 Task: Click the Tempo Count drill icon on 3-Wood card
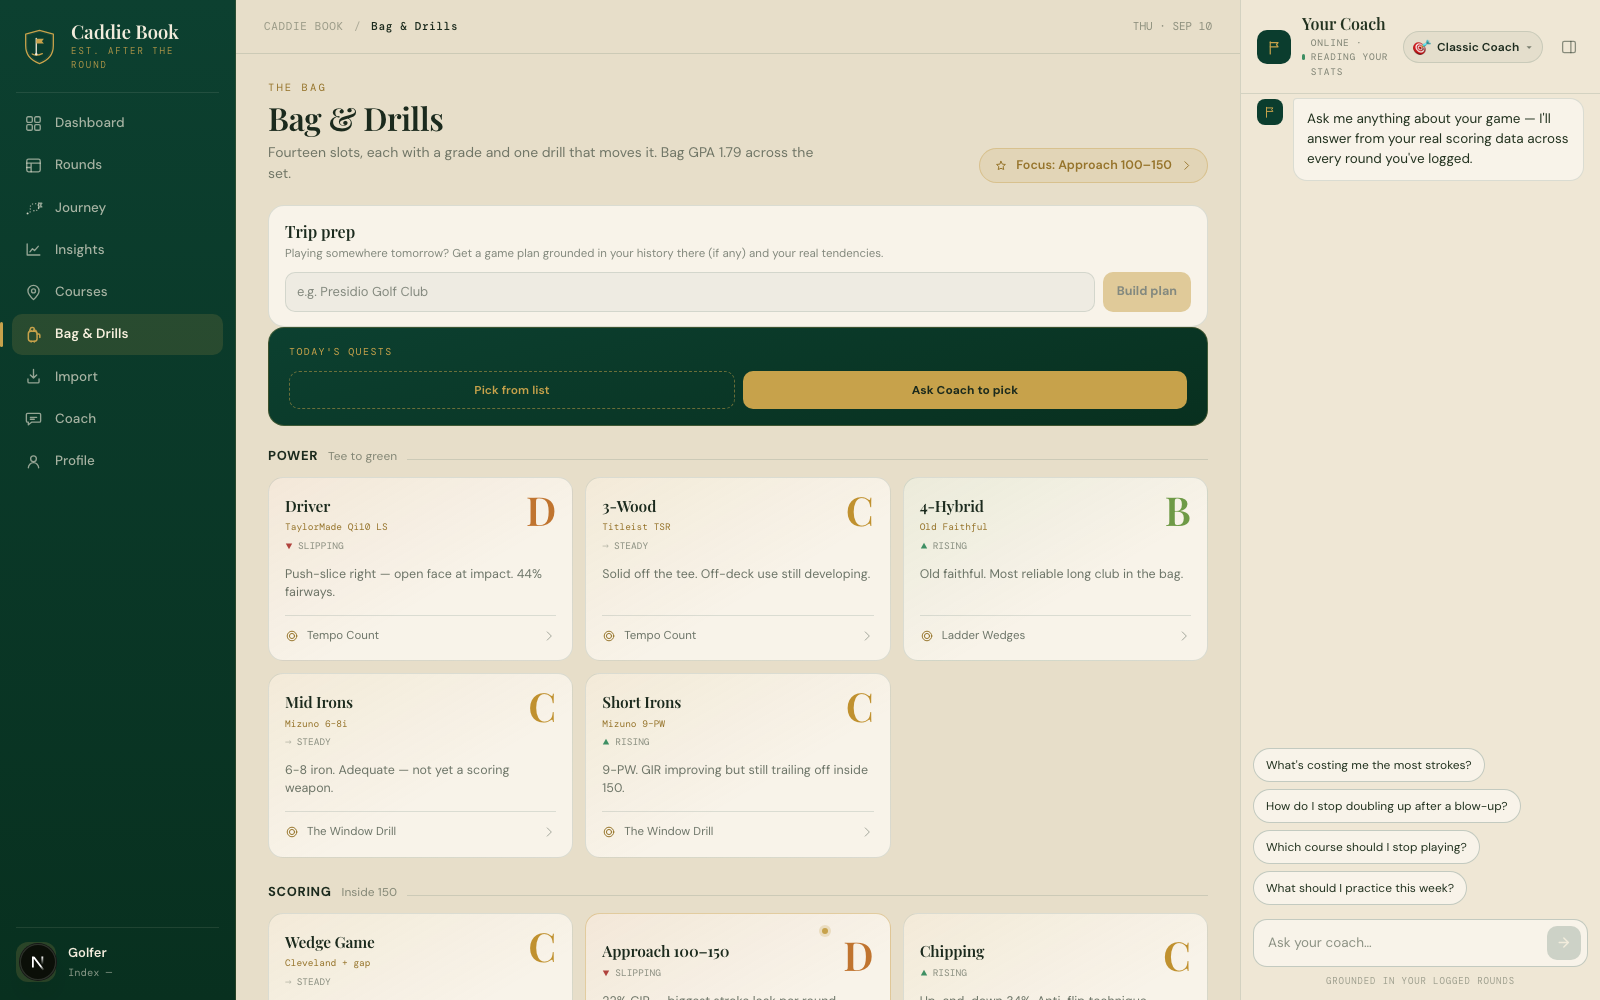click(609, 636)
